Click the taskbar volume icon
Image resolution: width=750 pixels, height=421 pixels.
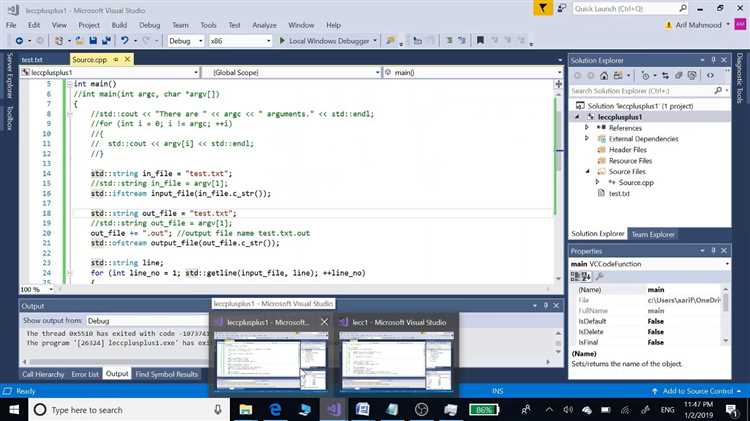tap(568, 410)
